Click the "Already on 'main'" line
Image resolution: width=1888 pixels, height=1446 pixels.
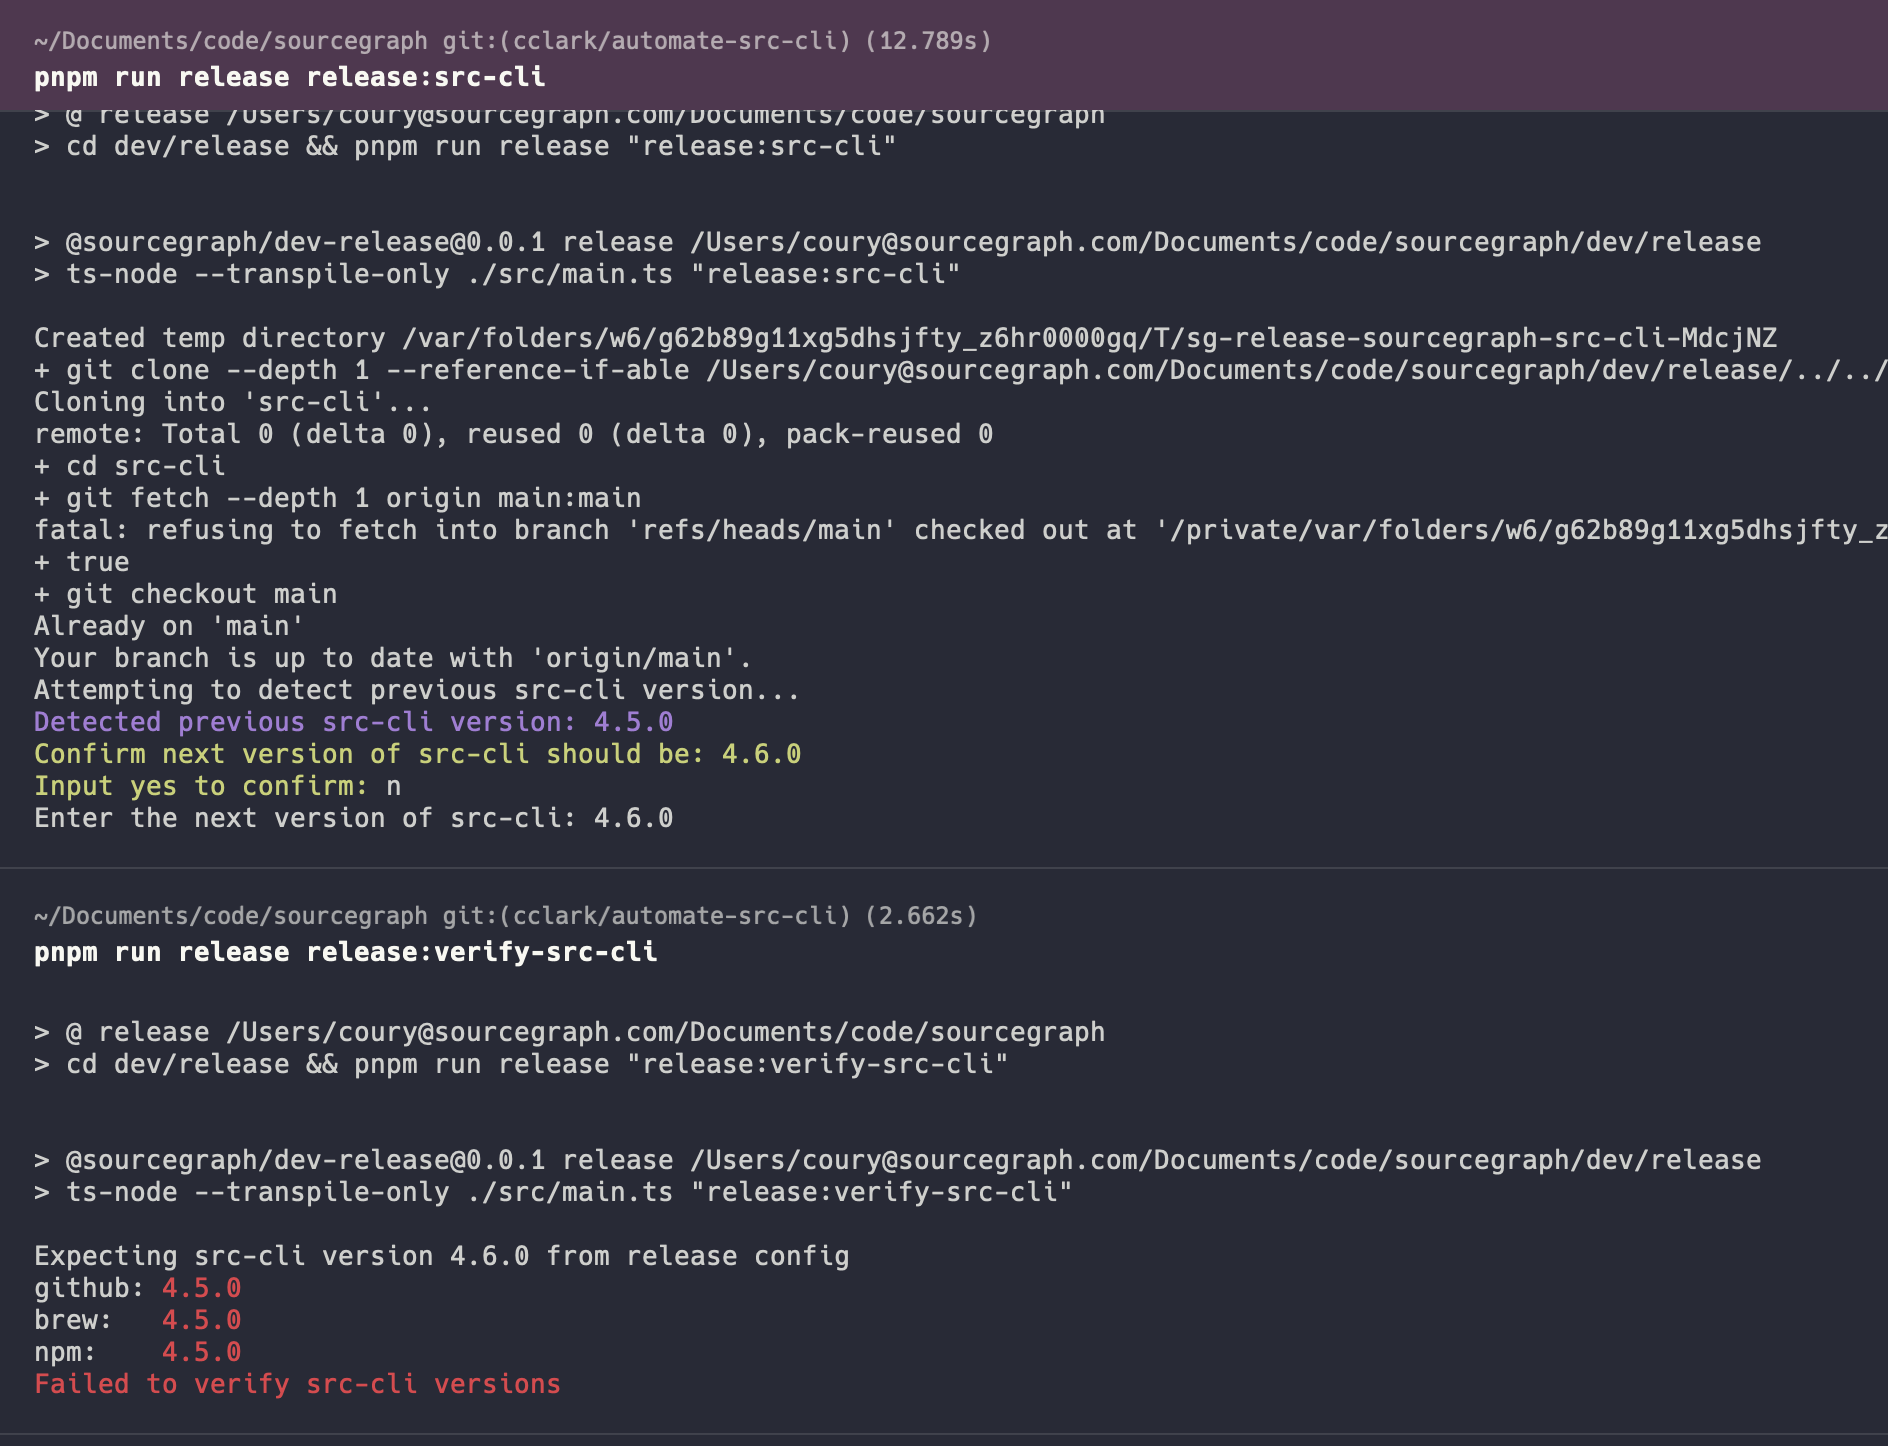[169, 626]
